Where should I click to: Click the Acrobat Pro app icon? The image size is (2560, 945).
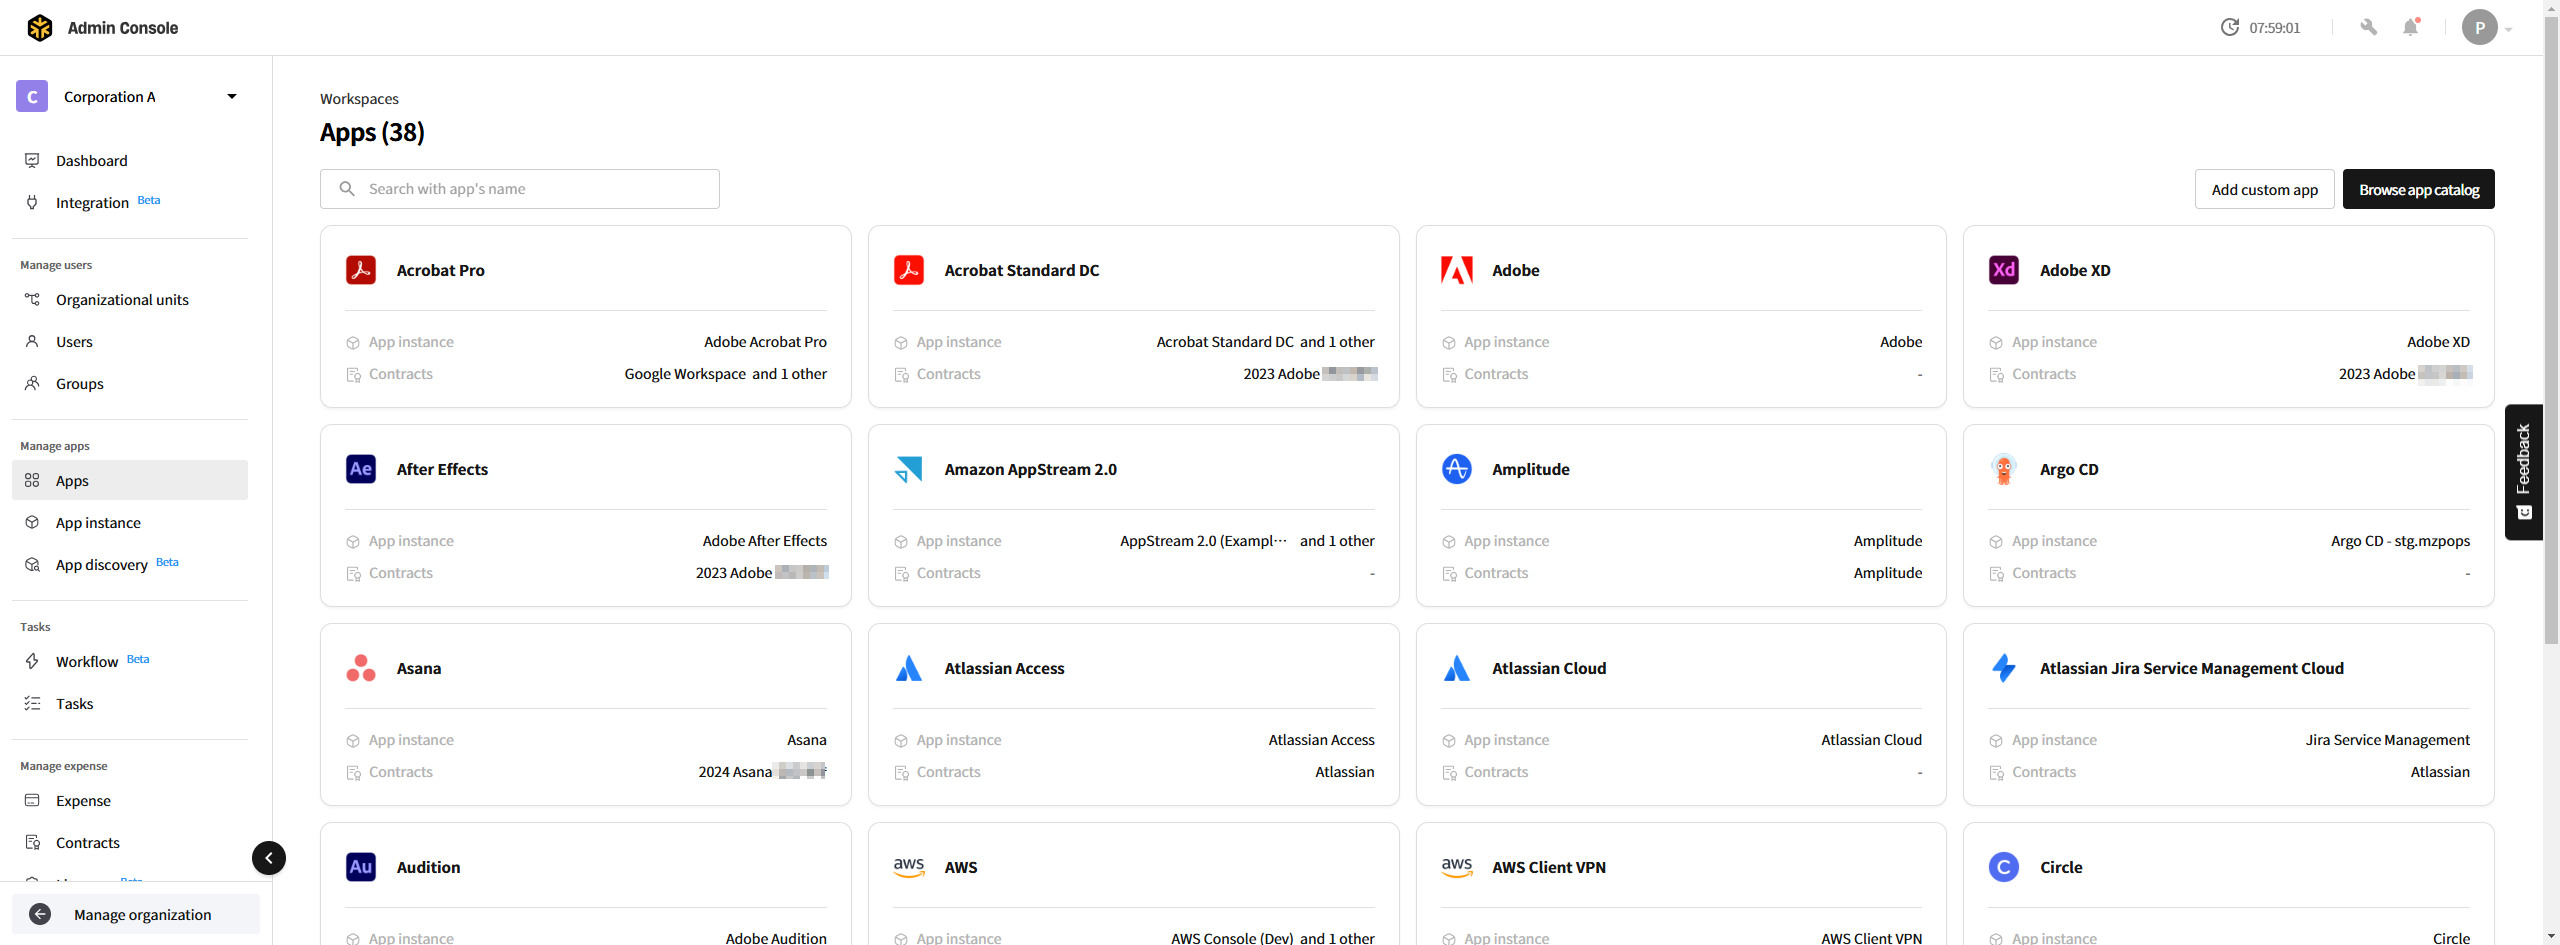point(361,270)
